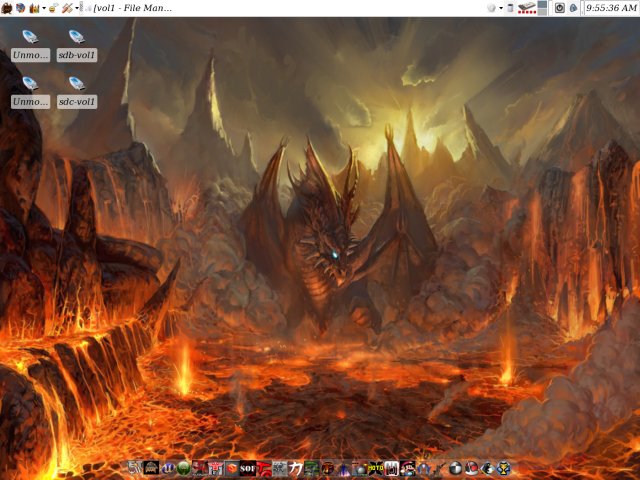Switch to the lower workspace in pager
This screenshot has width=640, height=480.
click(x=543, y=12)
